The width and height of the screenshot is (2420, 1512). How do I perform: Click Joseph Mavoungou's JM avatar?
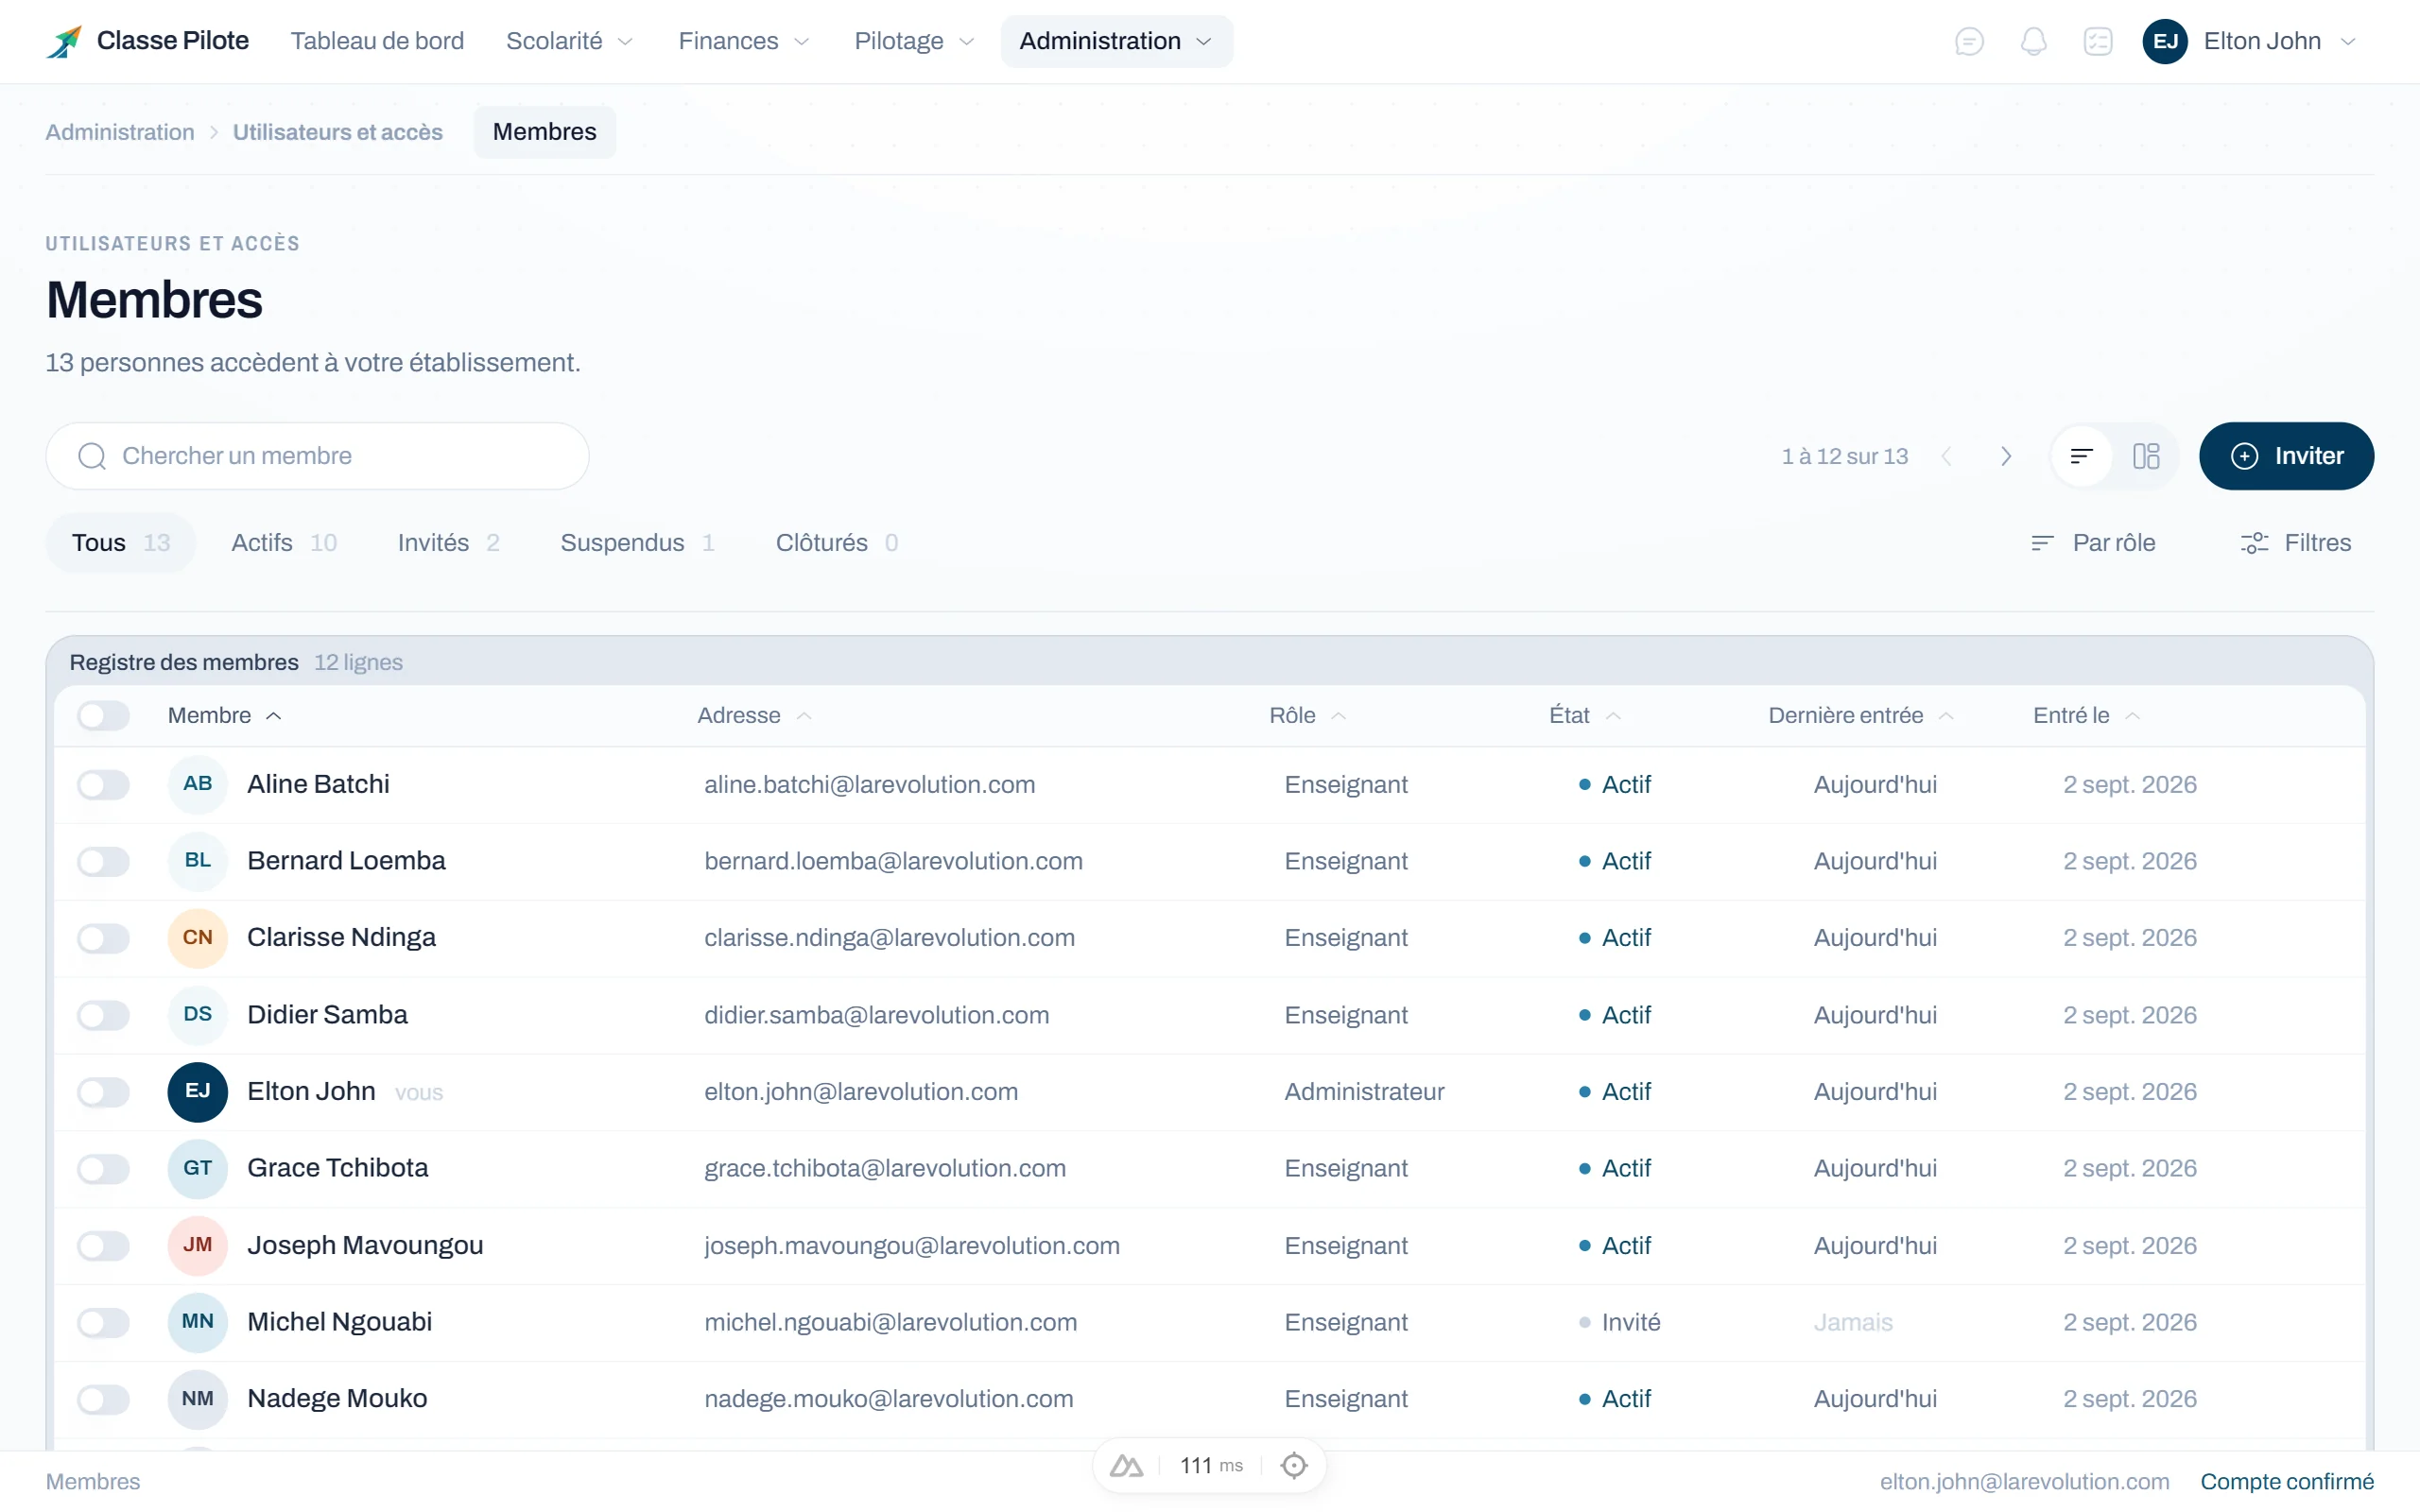click(197, 1245)
